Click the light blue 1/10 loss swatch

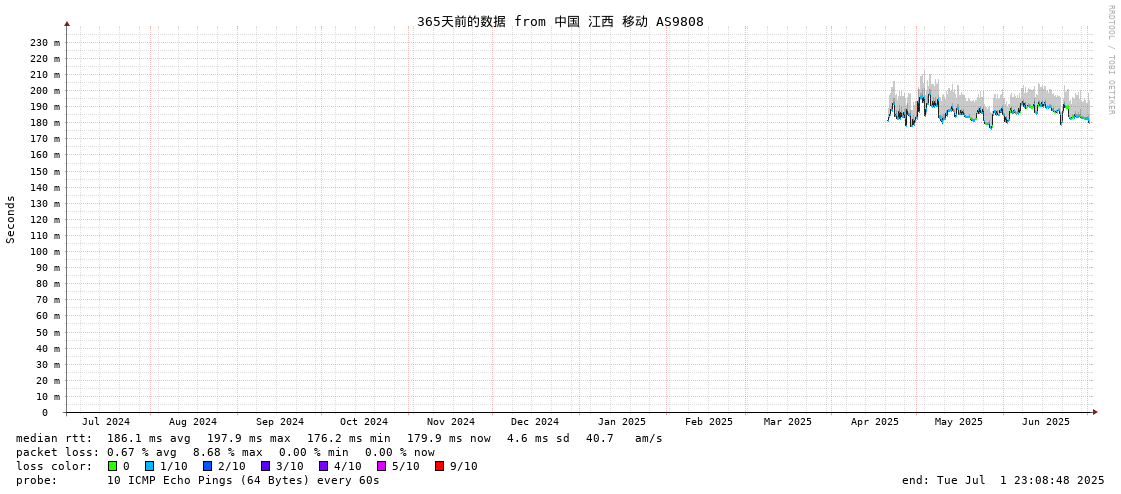click(149, 466)
